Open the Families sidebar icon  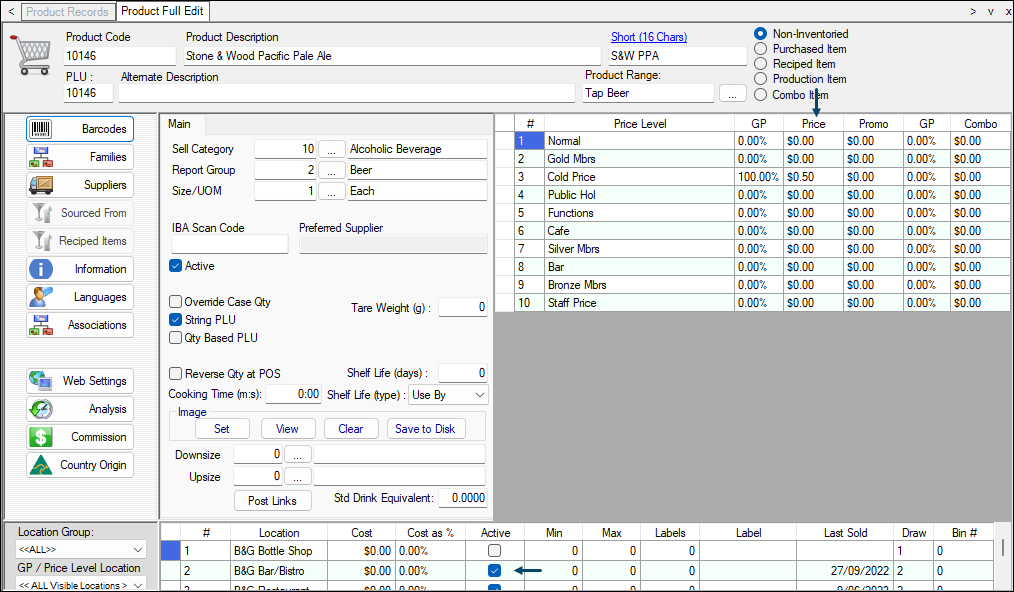(41, 157)
